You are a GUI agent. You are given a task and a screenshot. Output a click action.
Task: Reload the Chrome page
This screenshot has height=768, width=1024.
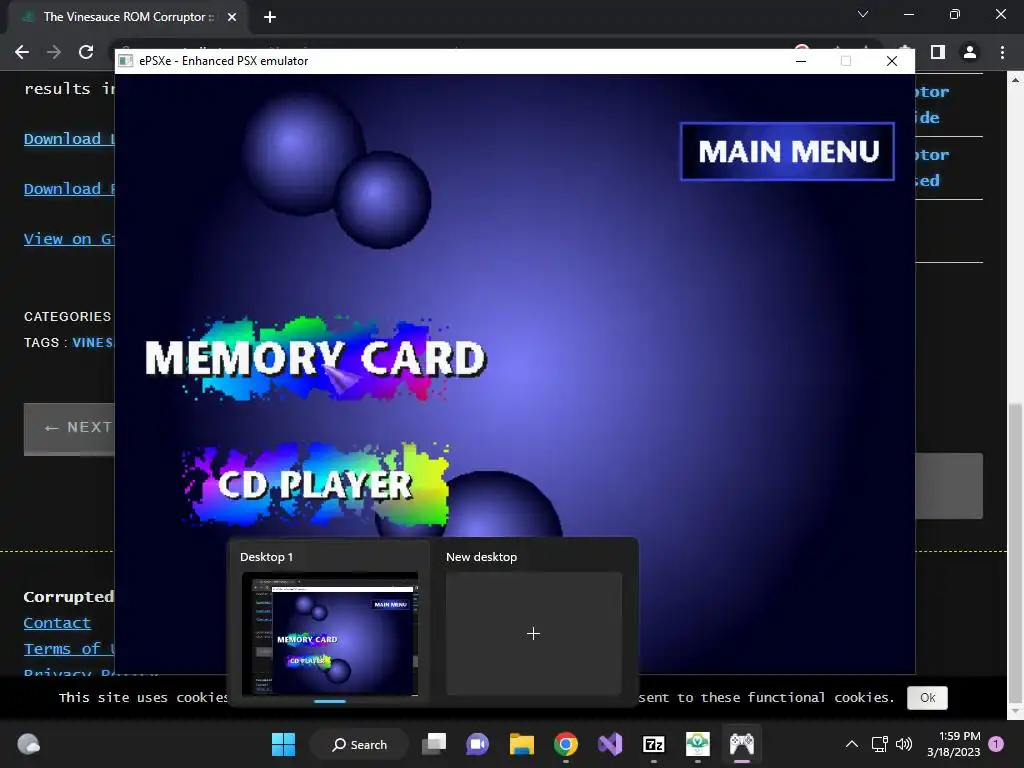point(86,52)
